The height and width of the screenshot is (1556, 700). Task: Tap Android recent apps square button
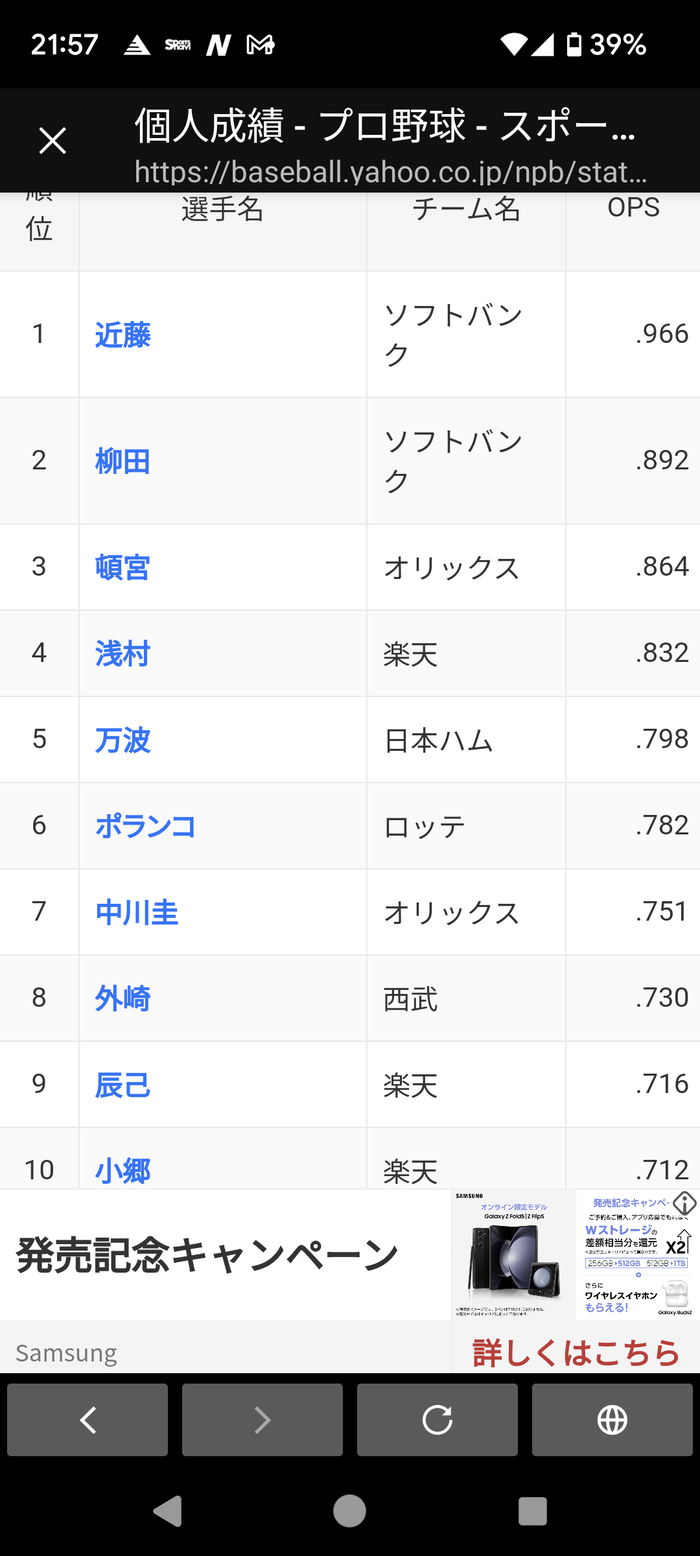coord(533,1510)
